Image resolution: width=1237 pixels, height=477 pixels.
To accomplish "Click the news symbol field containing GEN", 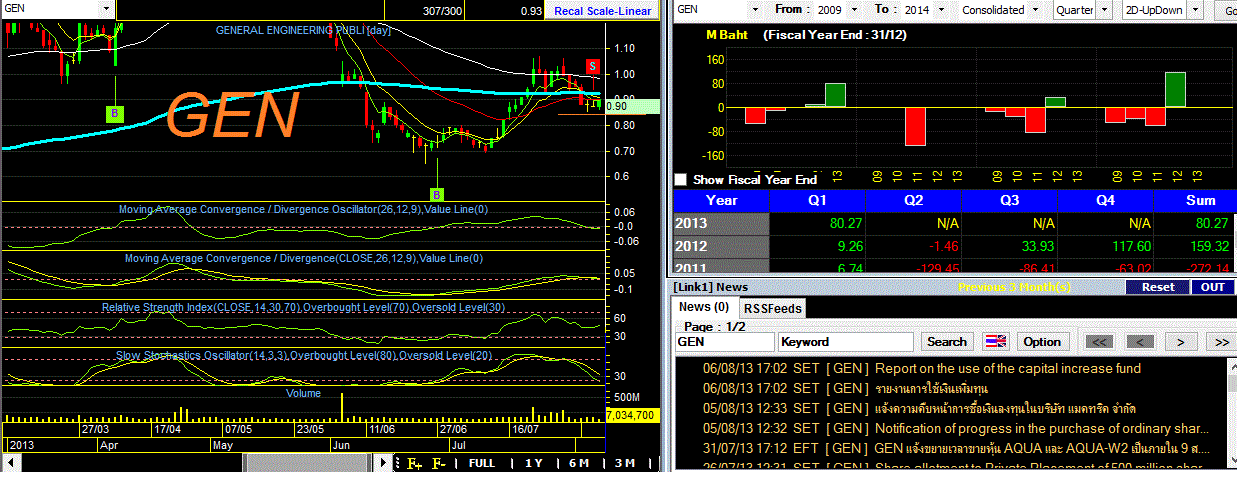I will coord(724,342).
